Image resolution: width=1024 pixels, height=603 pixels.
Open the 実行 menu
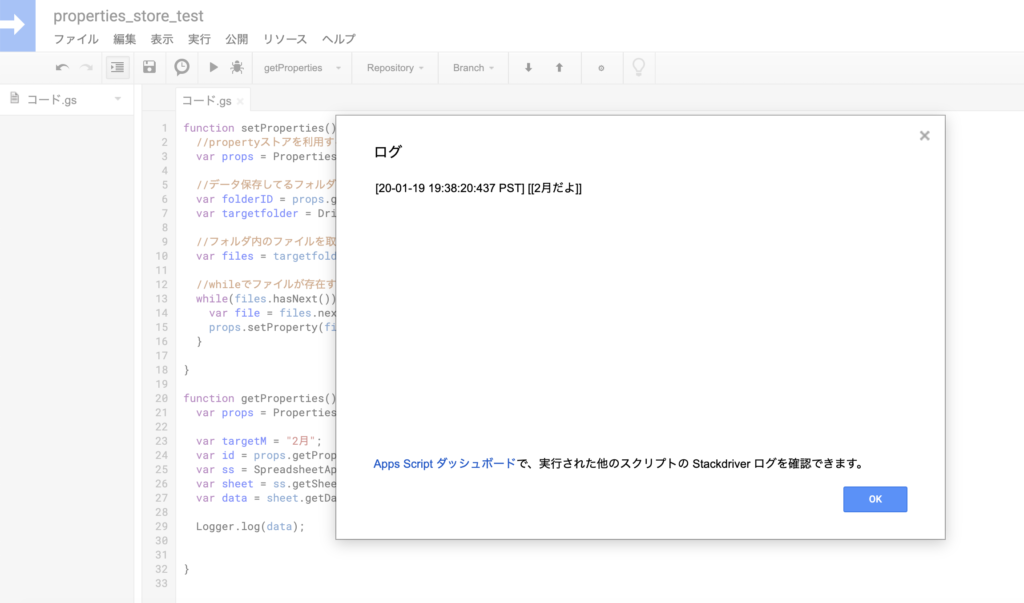point(199,39)
